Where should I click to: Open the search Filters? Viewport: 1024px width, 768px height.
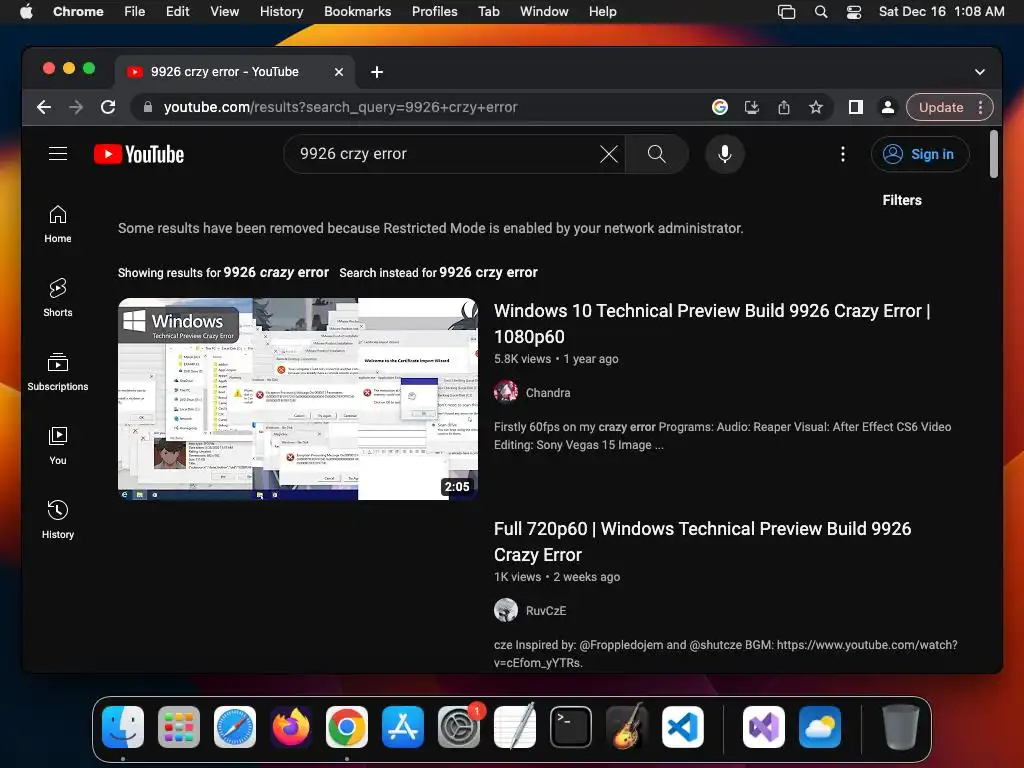pos(902,200)
